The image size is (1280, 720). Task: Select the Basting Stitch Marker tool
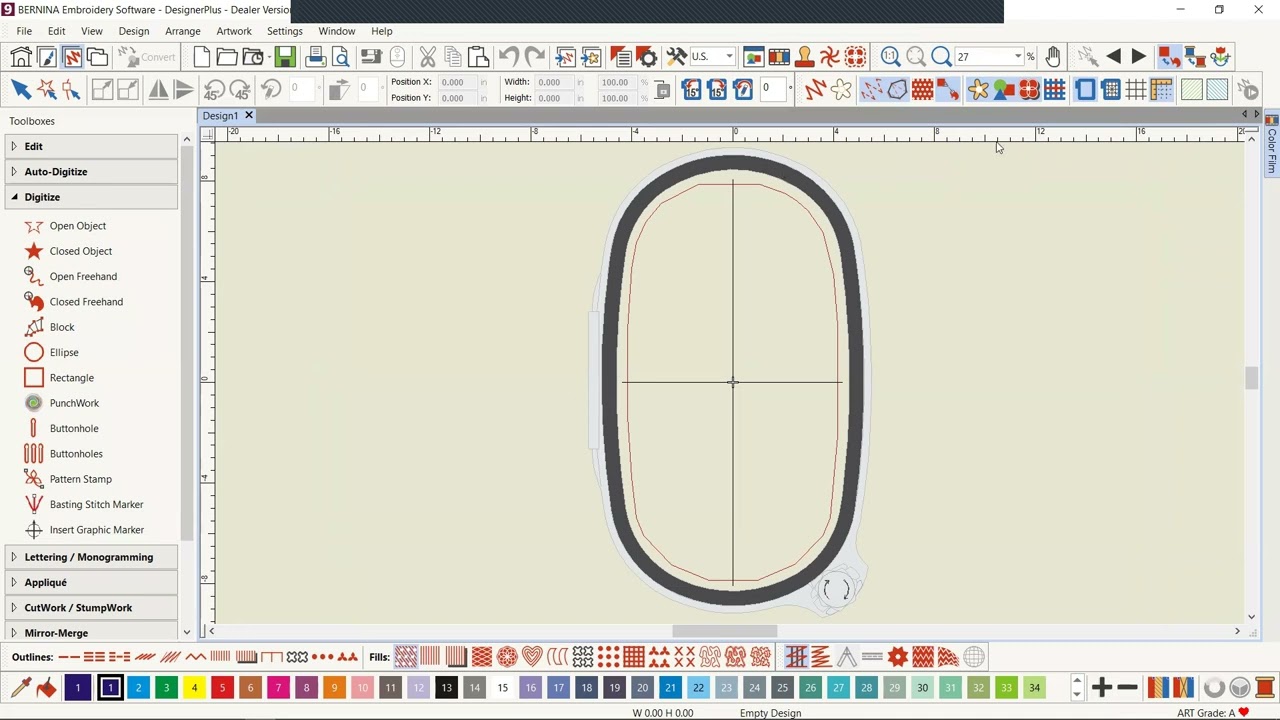tap(96, 504)
